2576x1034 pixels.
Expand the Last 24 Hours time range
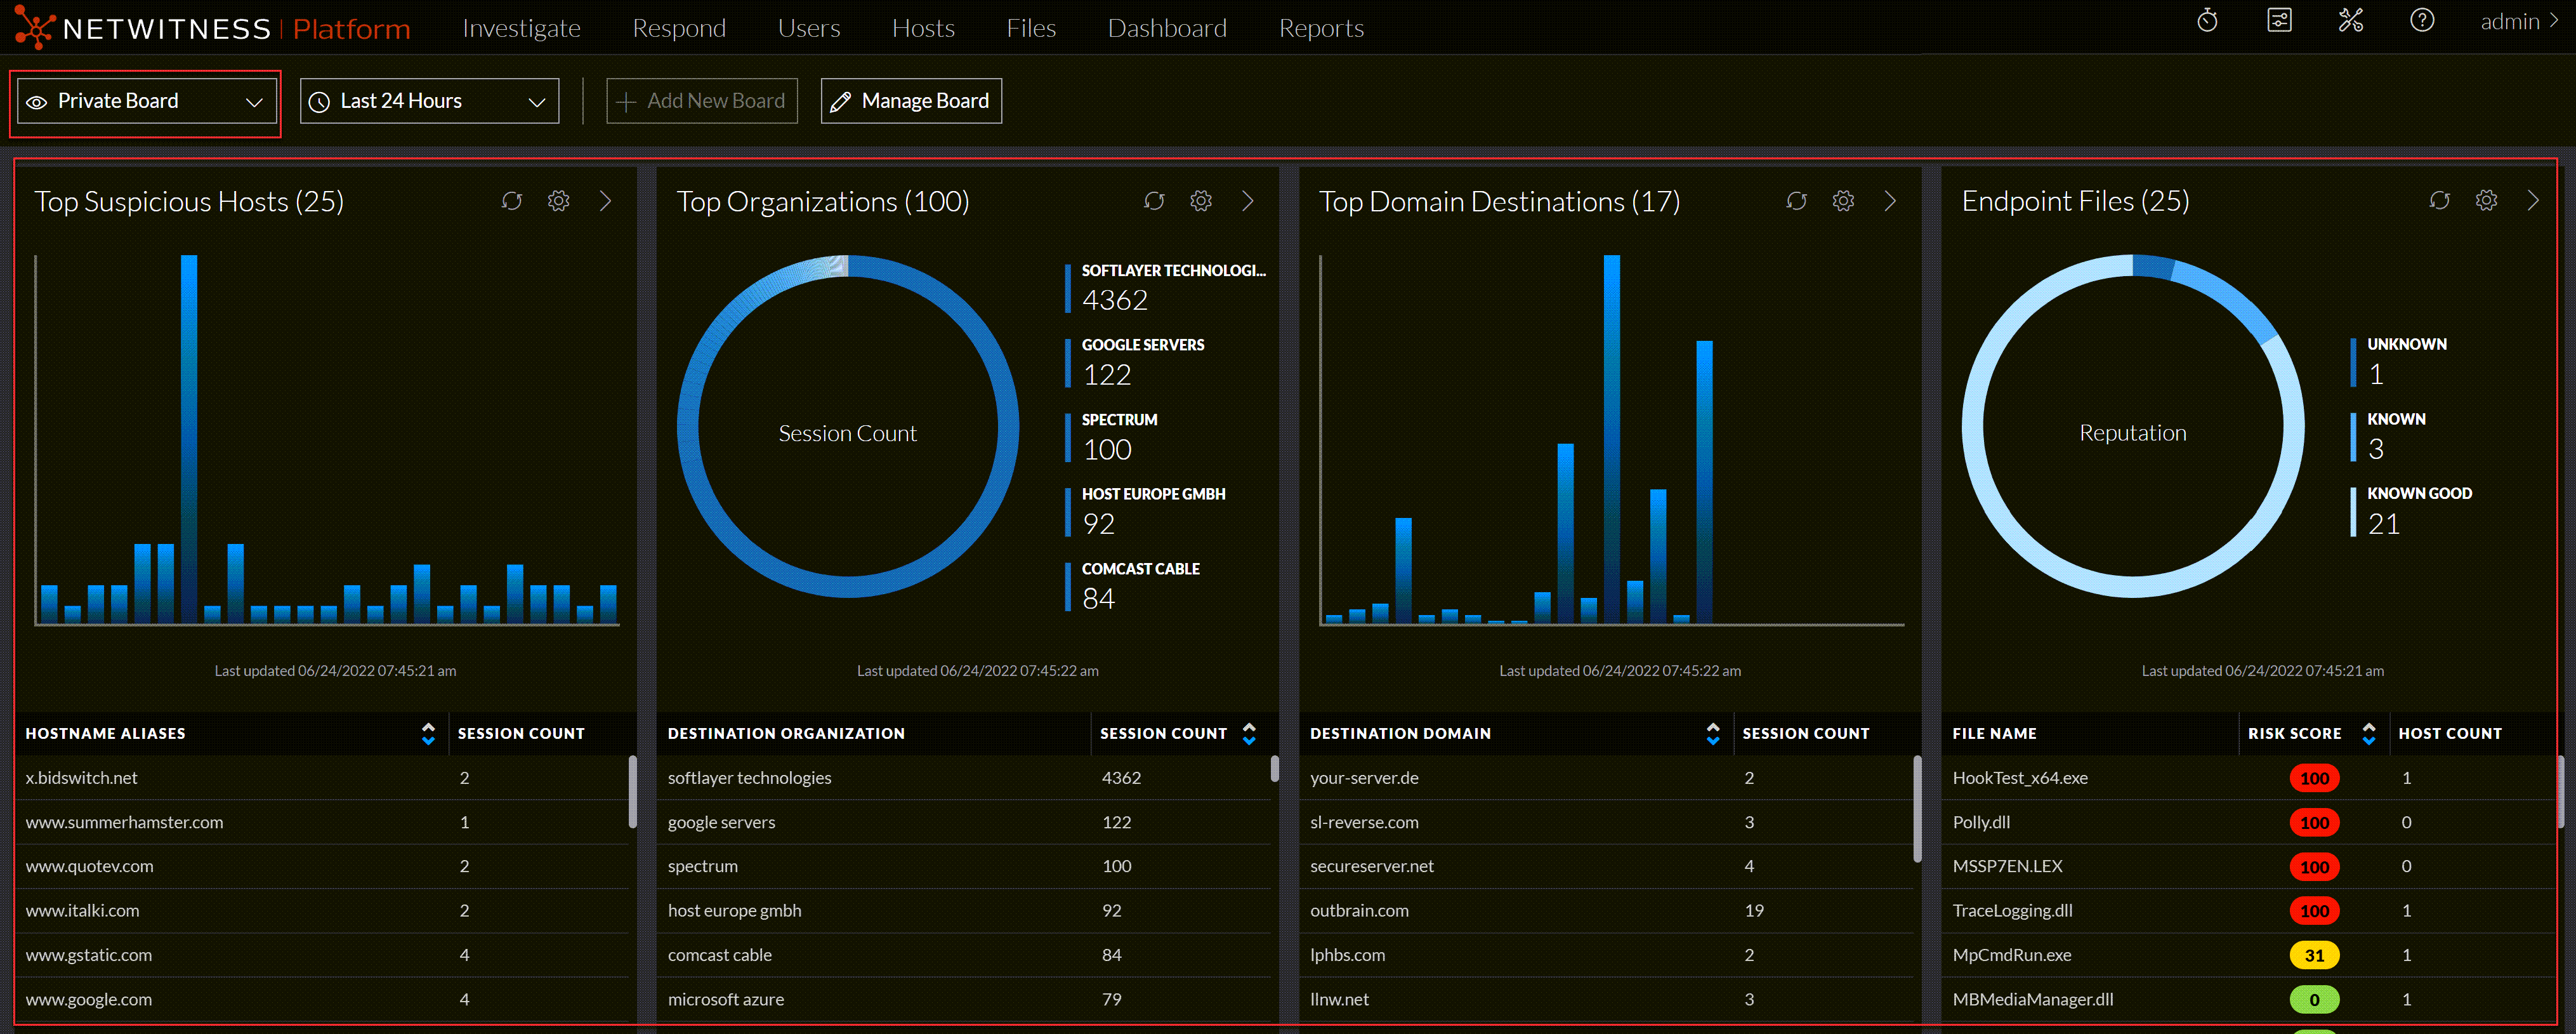click(x=429, y=101)
